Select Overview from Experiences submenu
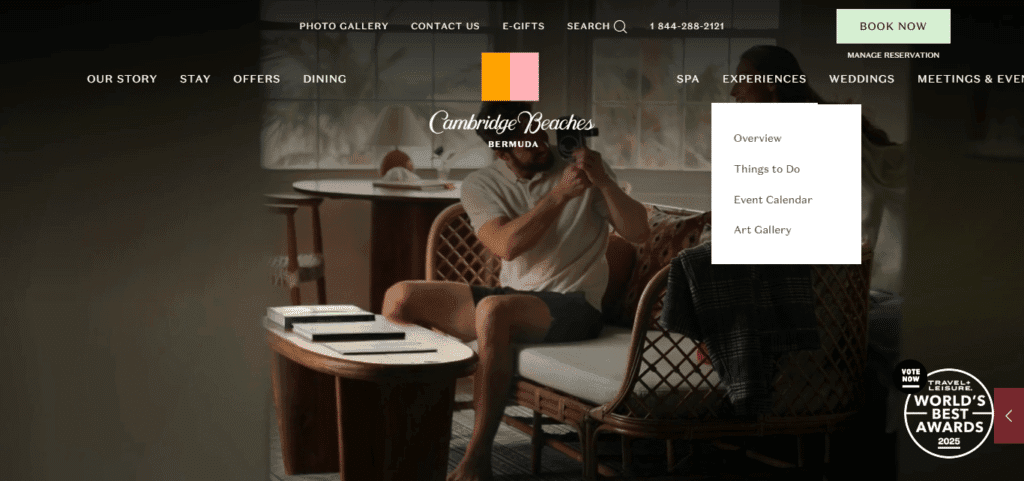The image size is (1024, 481). [757, 138]
